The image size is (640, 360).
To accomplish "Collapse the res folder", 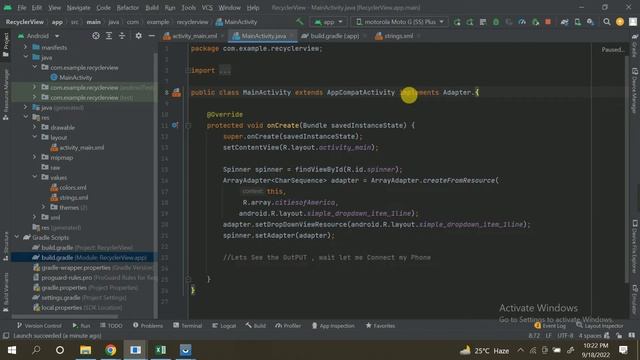I will click(x=26, y=117).
